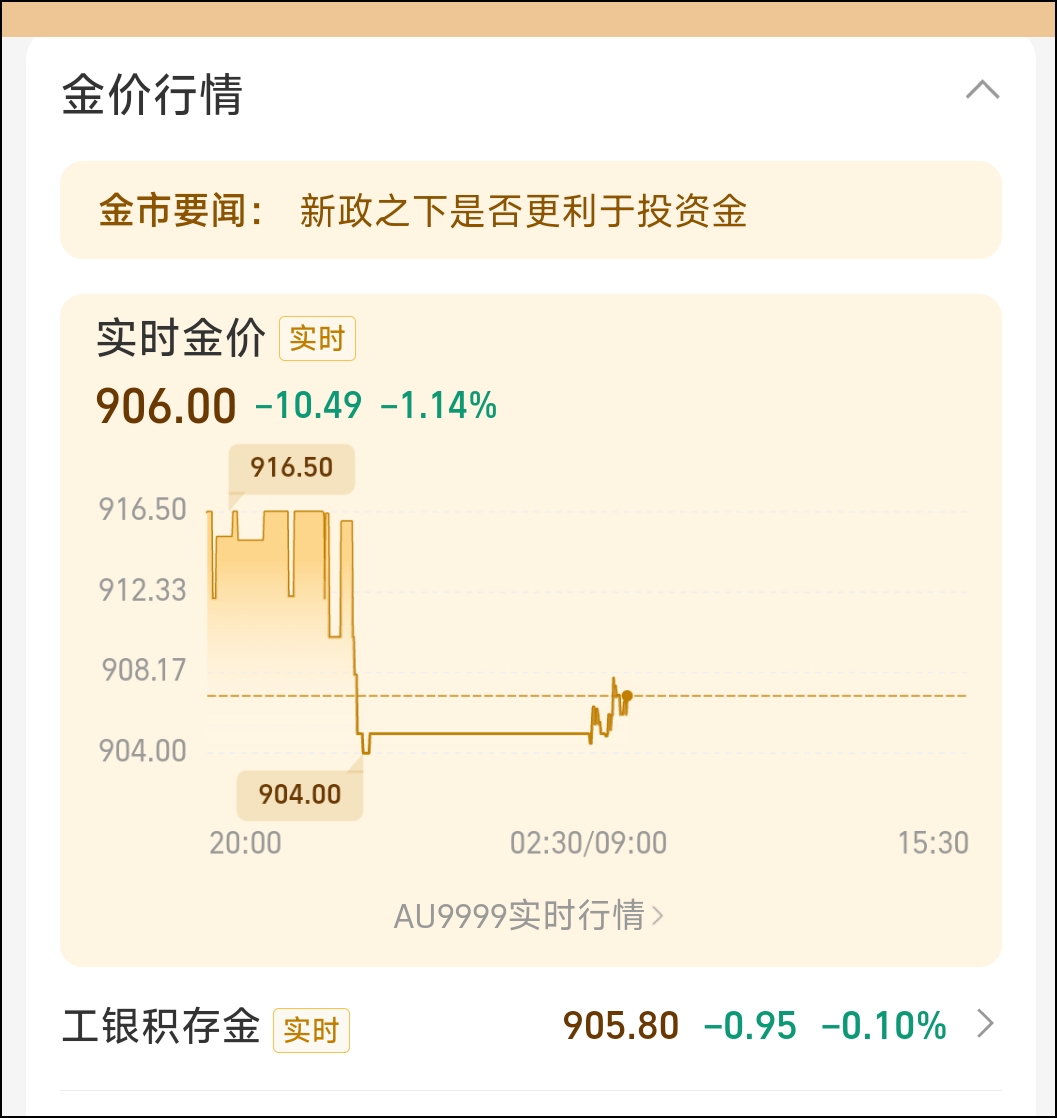Tap the 实时 badge beside 实时金价
This screenshot has height=1118, width=1057.
317,338
